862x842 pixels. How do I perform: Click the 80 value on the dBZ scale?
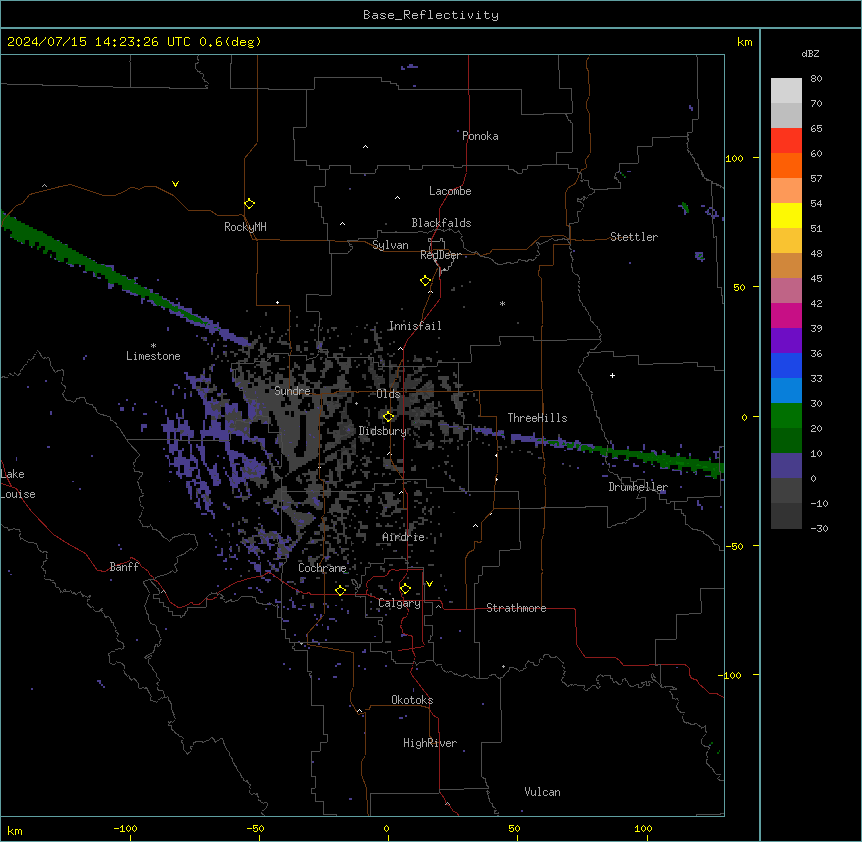[816, 79]
